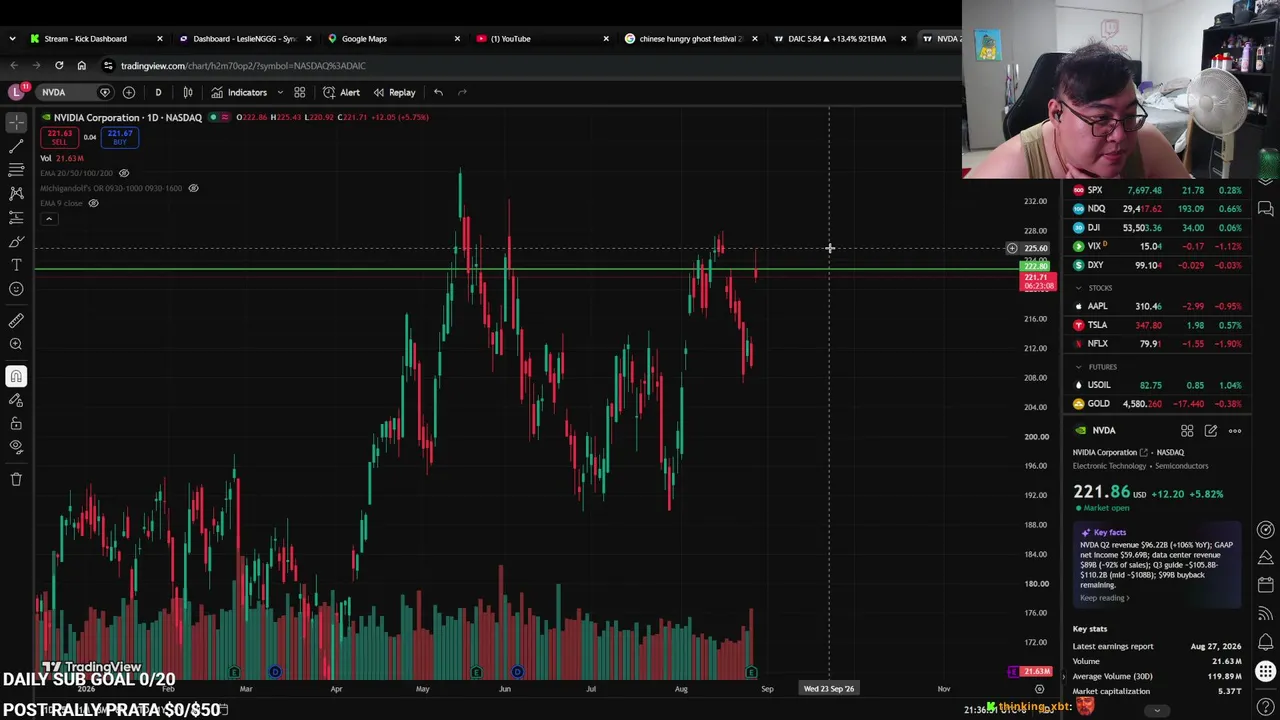
Task: Open the layout setup grid icon
Action: (x=299, y=92)
